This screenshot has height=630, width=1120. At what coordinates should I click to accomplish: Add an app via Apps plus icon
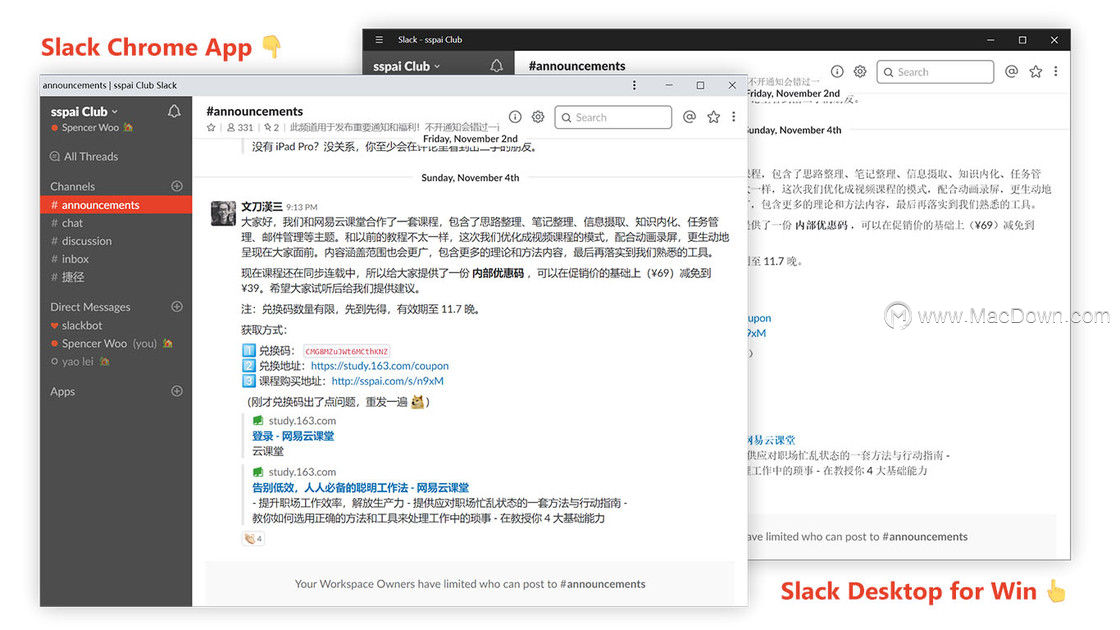[177, 391]
